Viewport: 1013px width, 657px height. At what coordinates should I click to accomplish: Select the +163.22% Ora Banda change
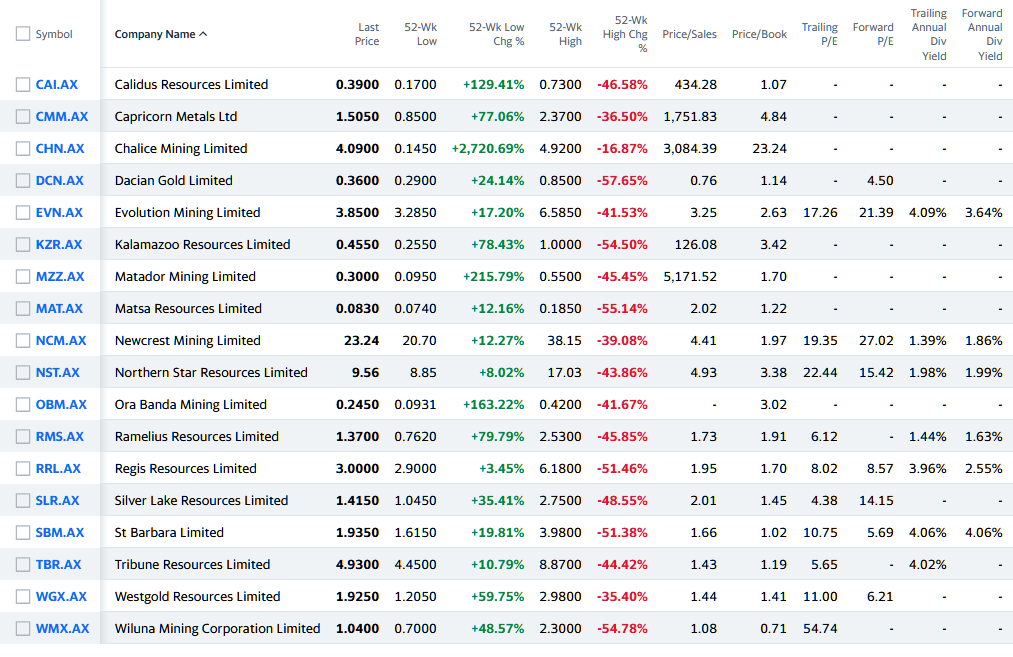(494, 404)
